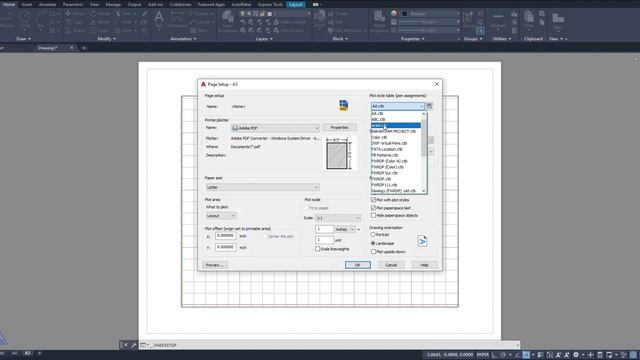Screen dimensions: 640x360
Task: Collapse the plot style table dropdown
Action: [x=422, y=106]
